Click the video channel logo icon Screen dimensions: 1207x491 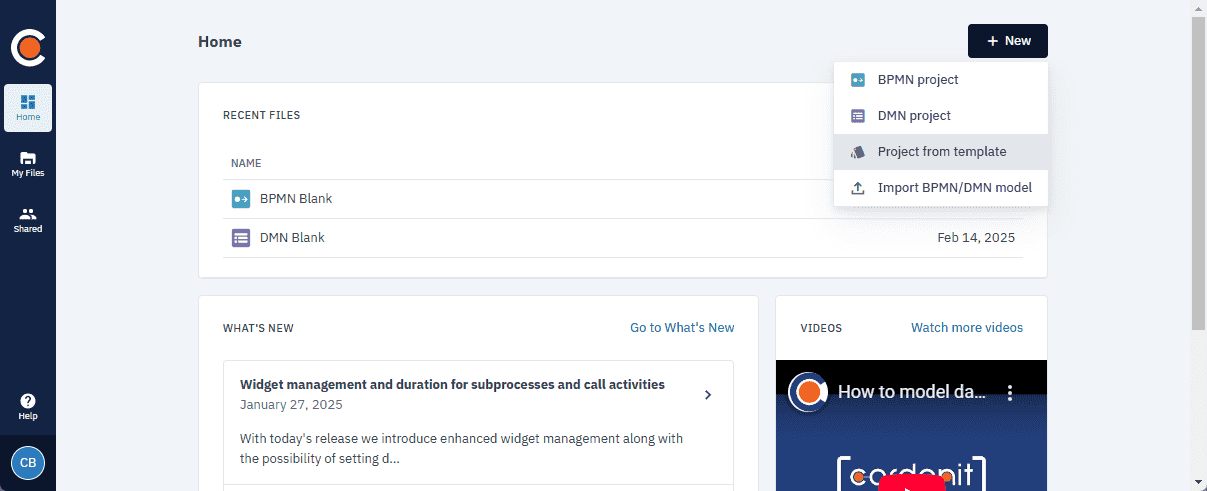(x=808, y=392)
